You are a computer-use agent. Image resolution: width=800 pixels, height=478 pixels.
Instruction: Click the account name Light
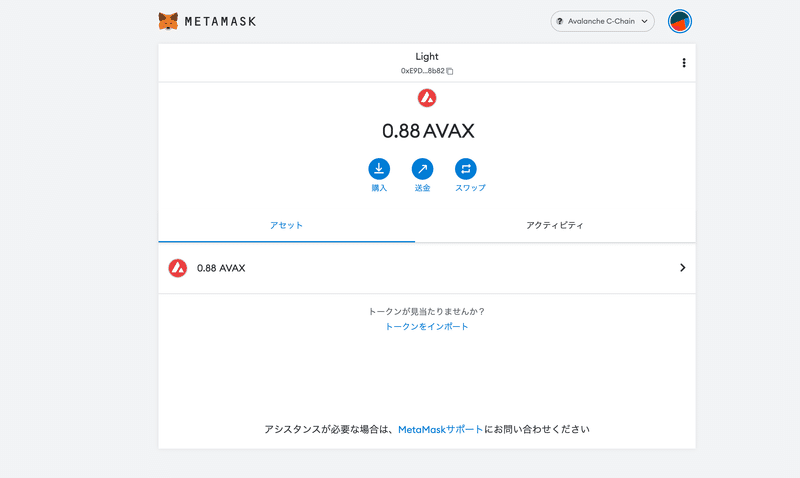[x=427, y=56]
